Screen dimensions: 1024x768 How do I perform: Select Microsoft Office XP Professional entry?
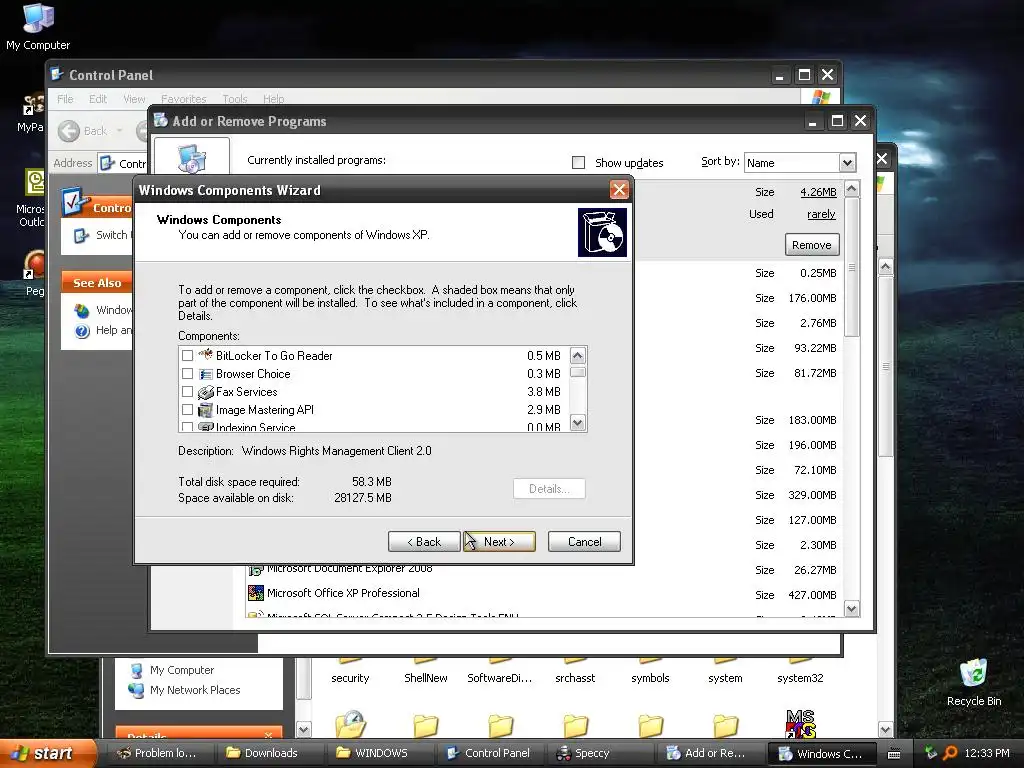click(x=343, y=593)
